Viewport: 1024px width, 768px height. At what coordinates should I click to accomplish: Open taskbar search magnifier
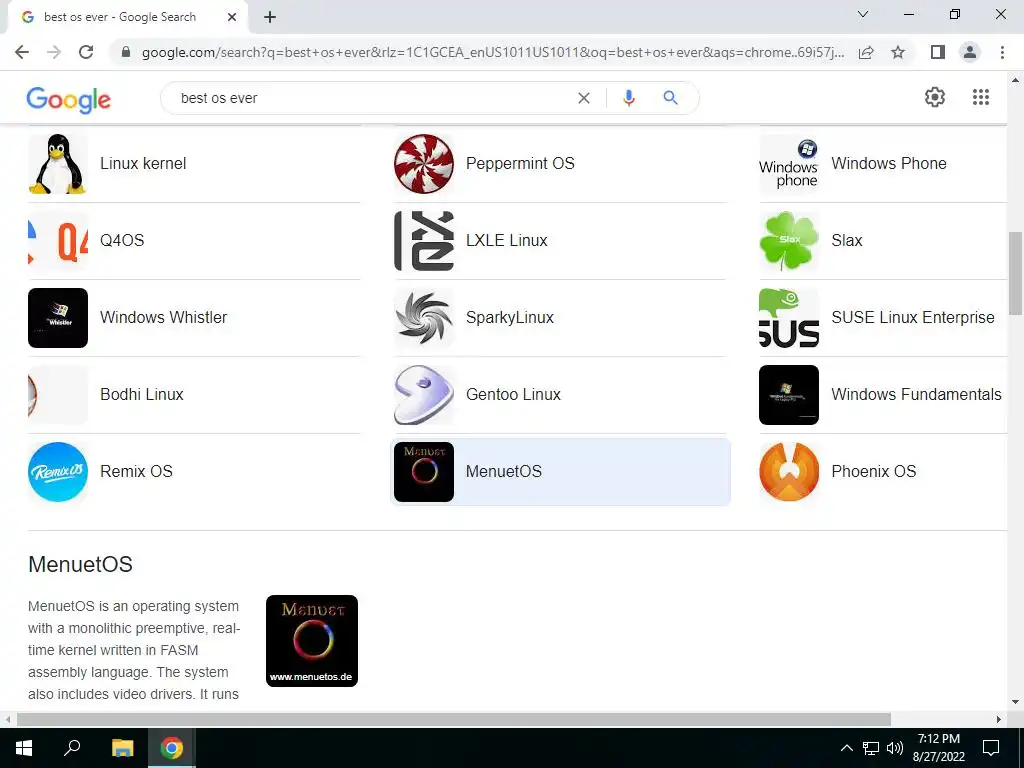72,748
